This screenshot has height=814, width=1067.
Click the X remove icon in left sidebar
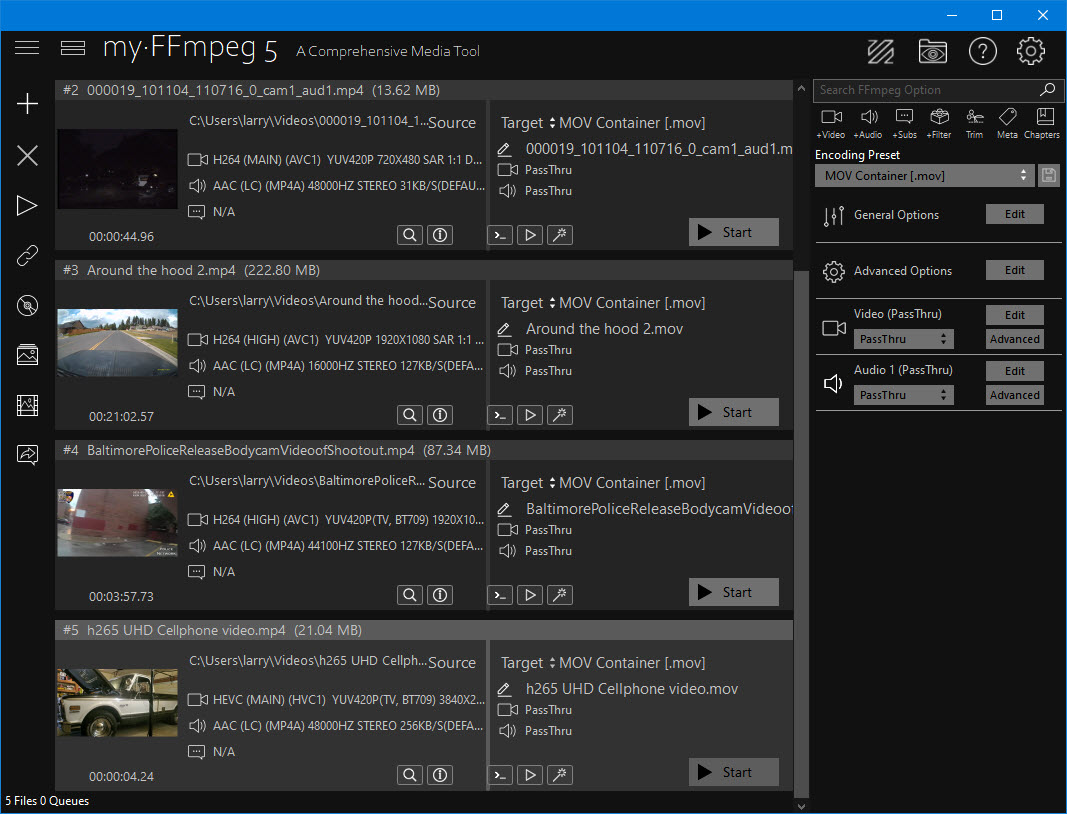27,155
